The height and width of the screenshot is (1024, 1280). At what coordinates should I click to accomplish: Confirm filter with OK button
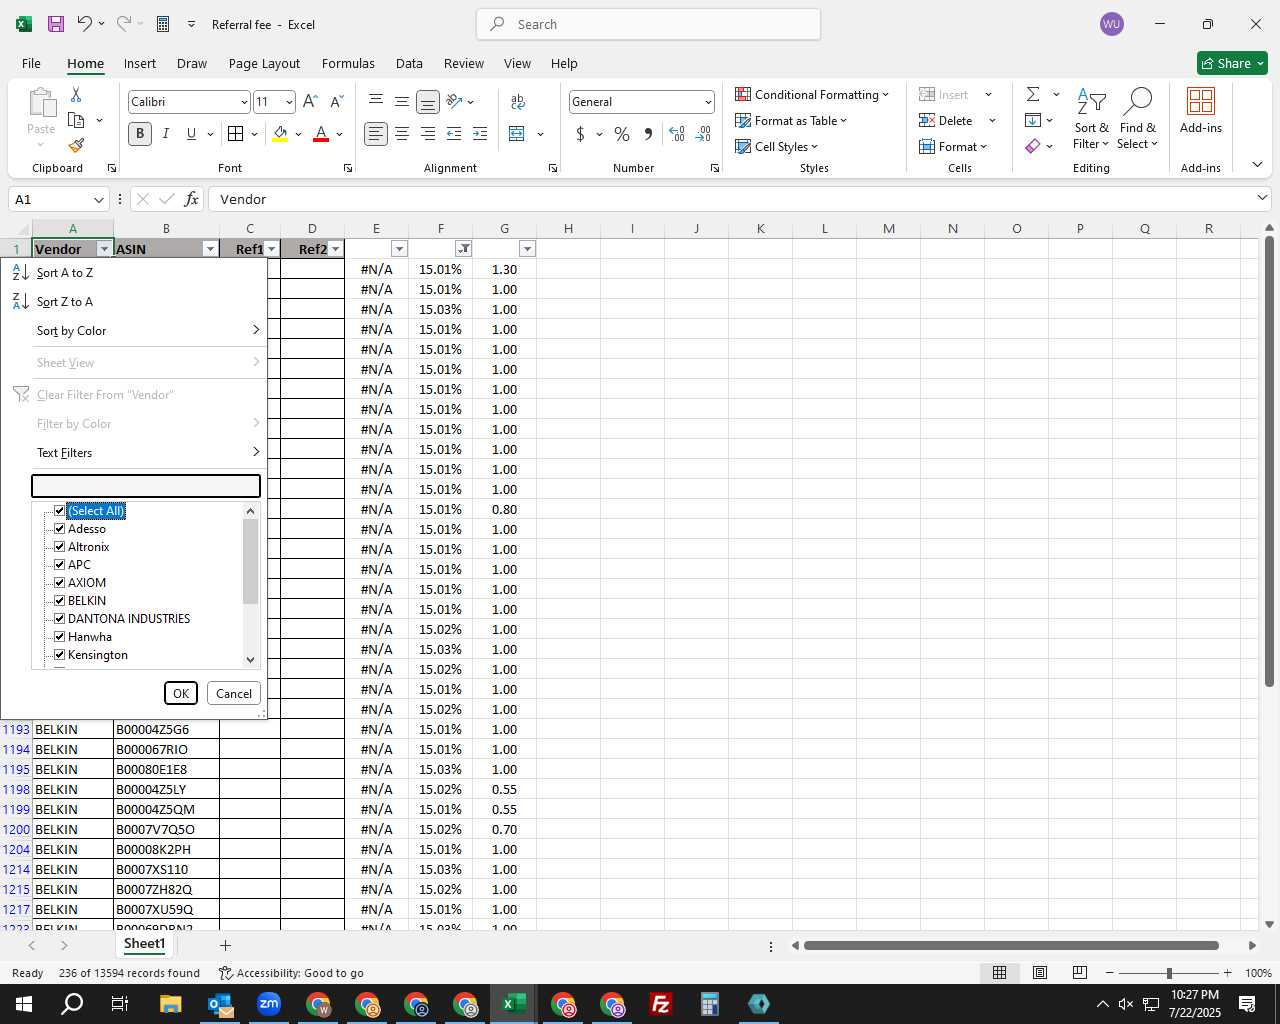[x=181, y=693]
